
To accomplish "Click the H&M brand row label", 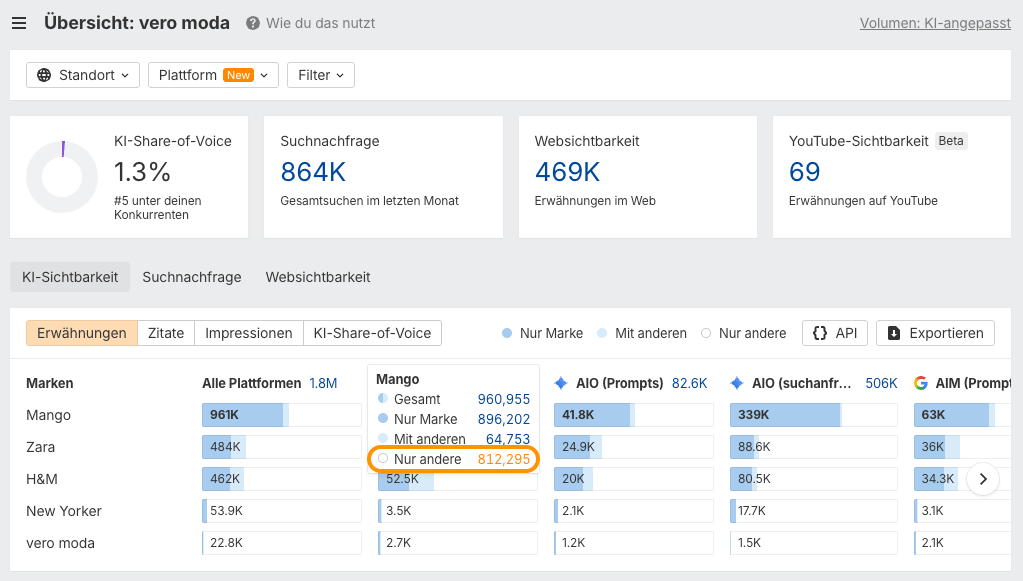I will (42, 479).
